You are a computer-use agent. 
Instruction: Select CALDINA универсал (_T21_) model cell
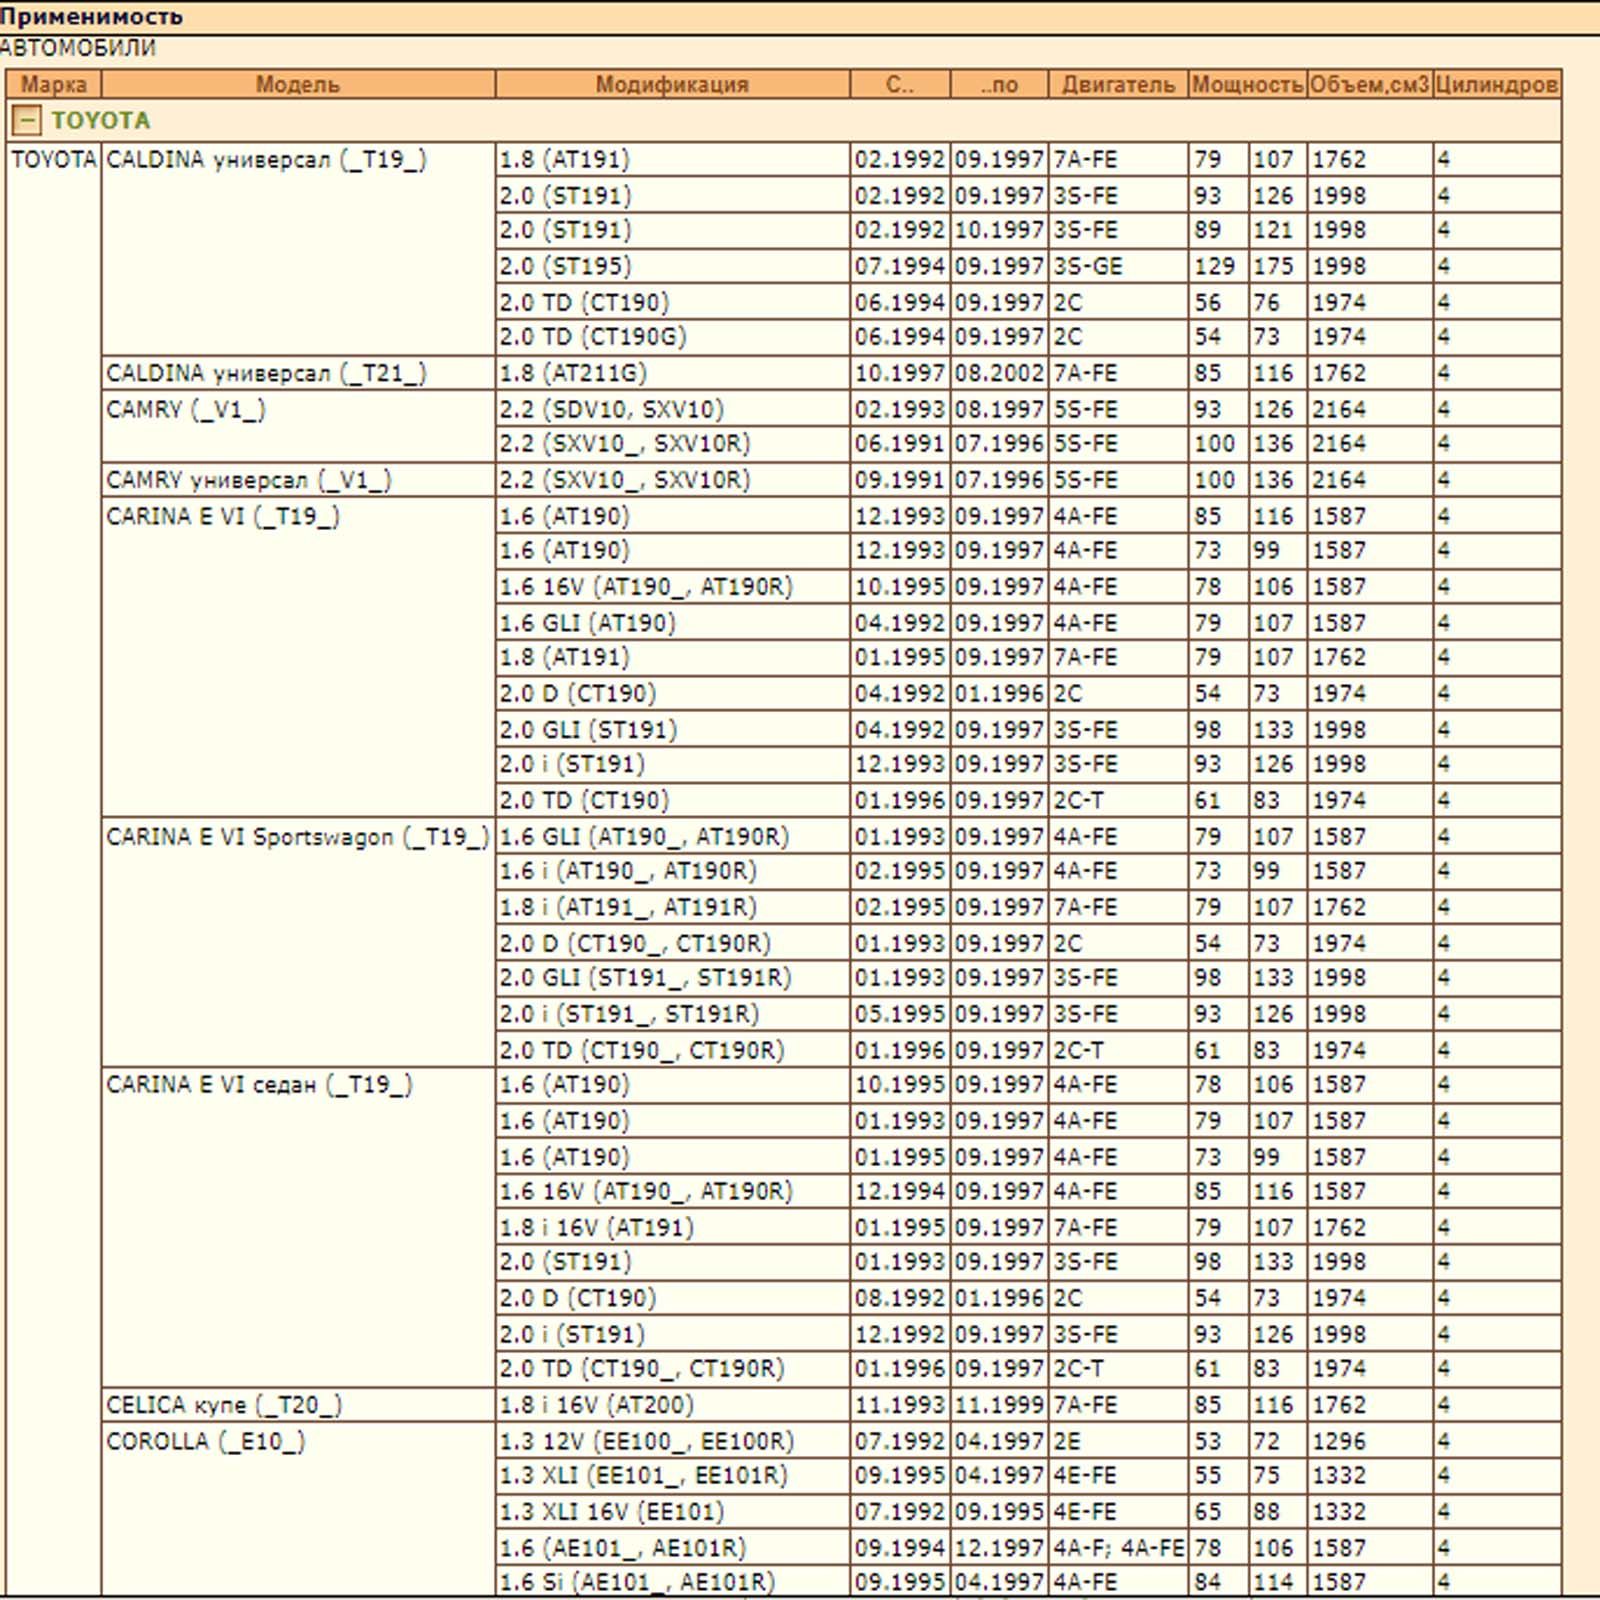[x=298, y=373]
